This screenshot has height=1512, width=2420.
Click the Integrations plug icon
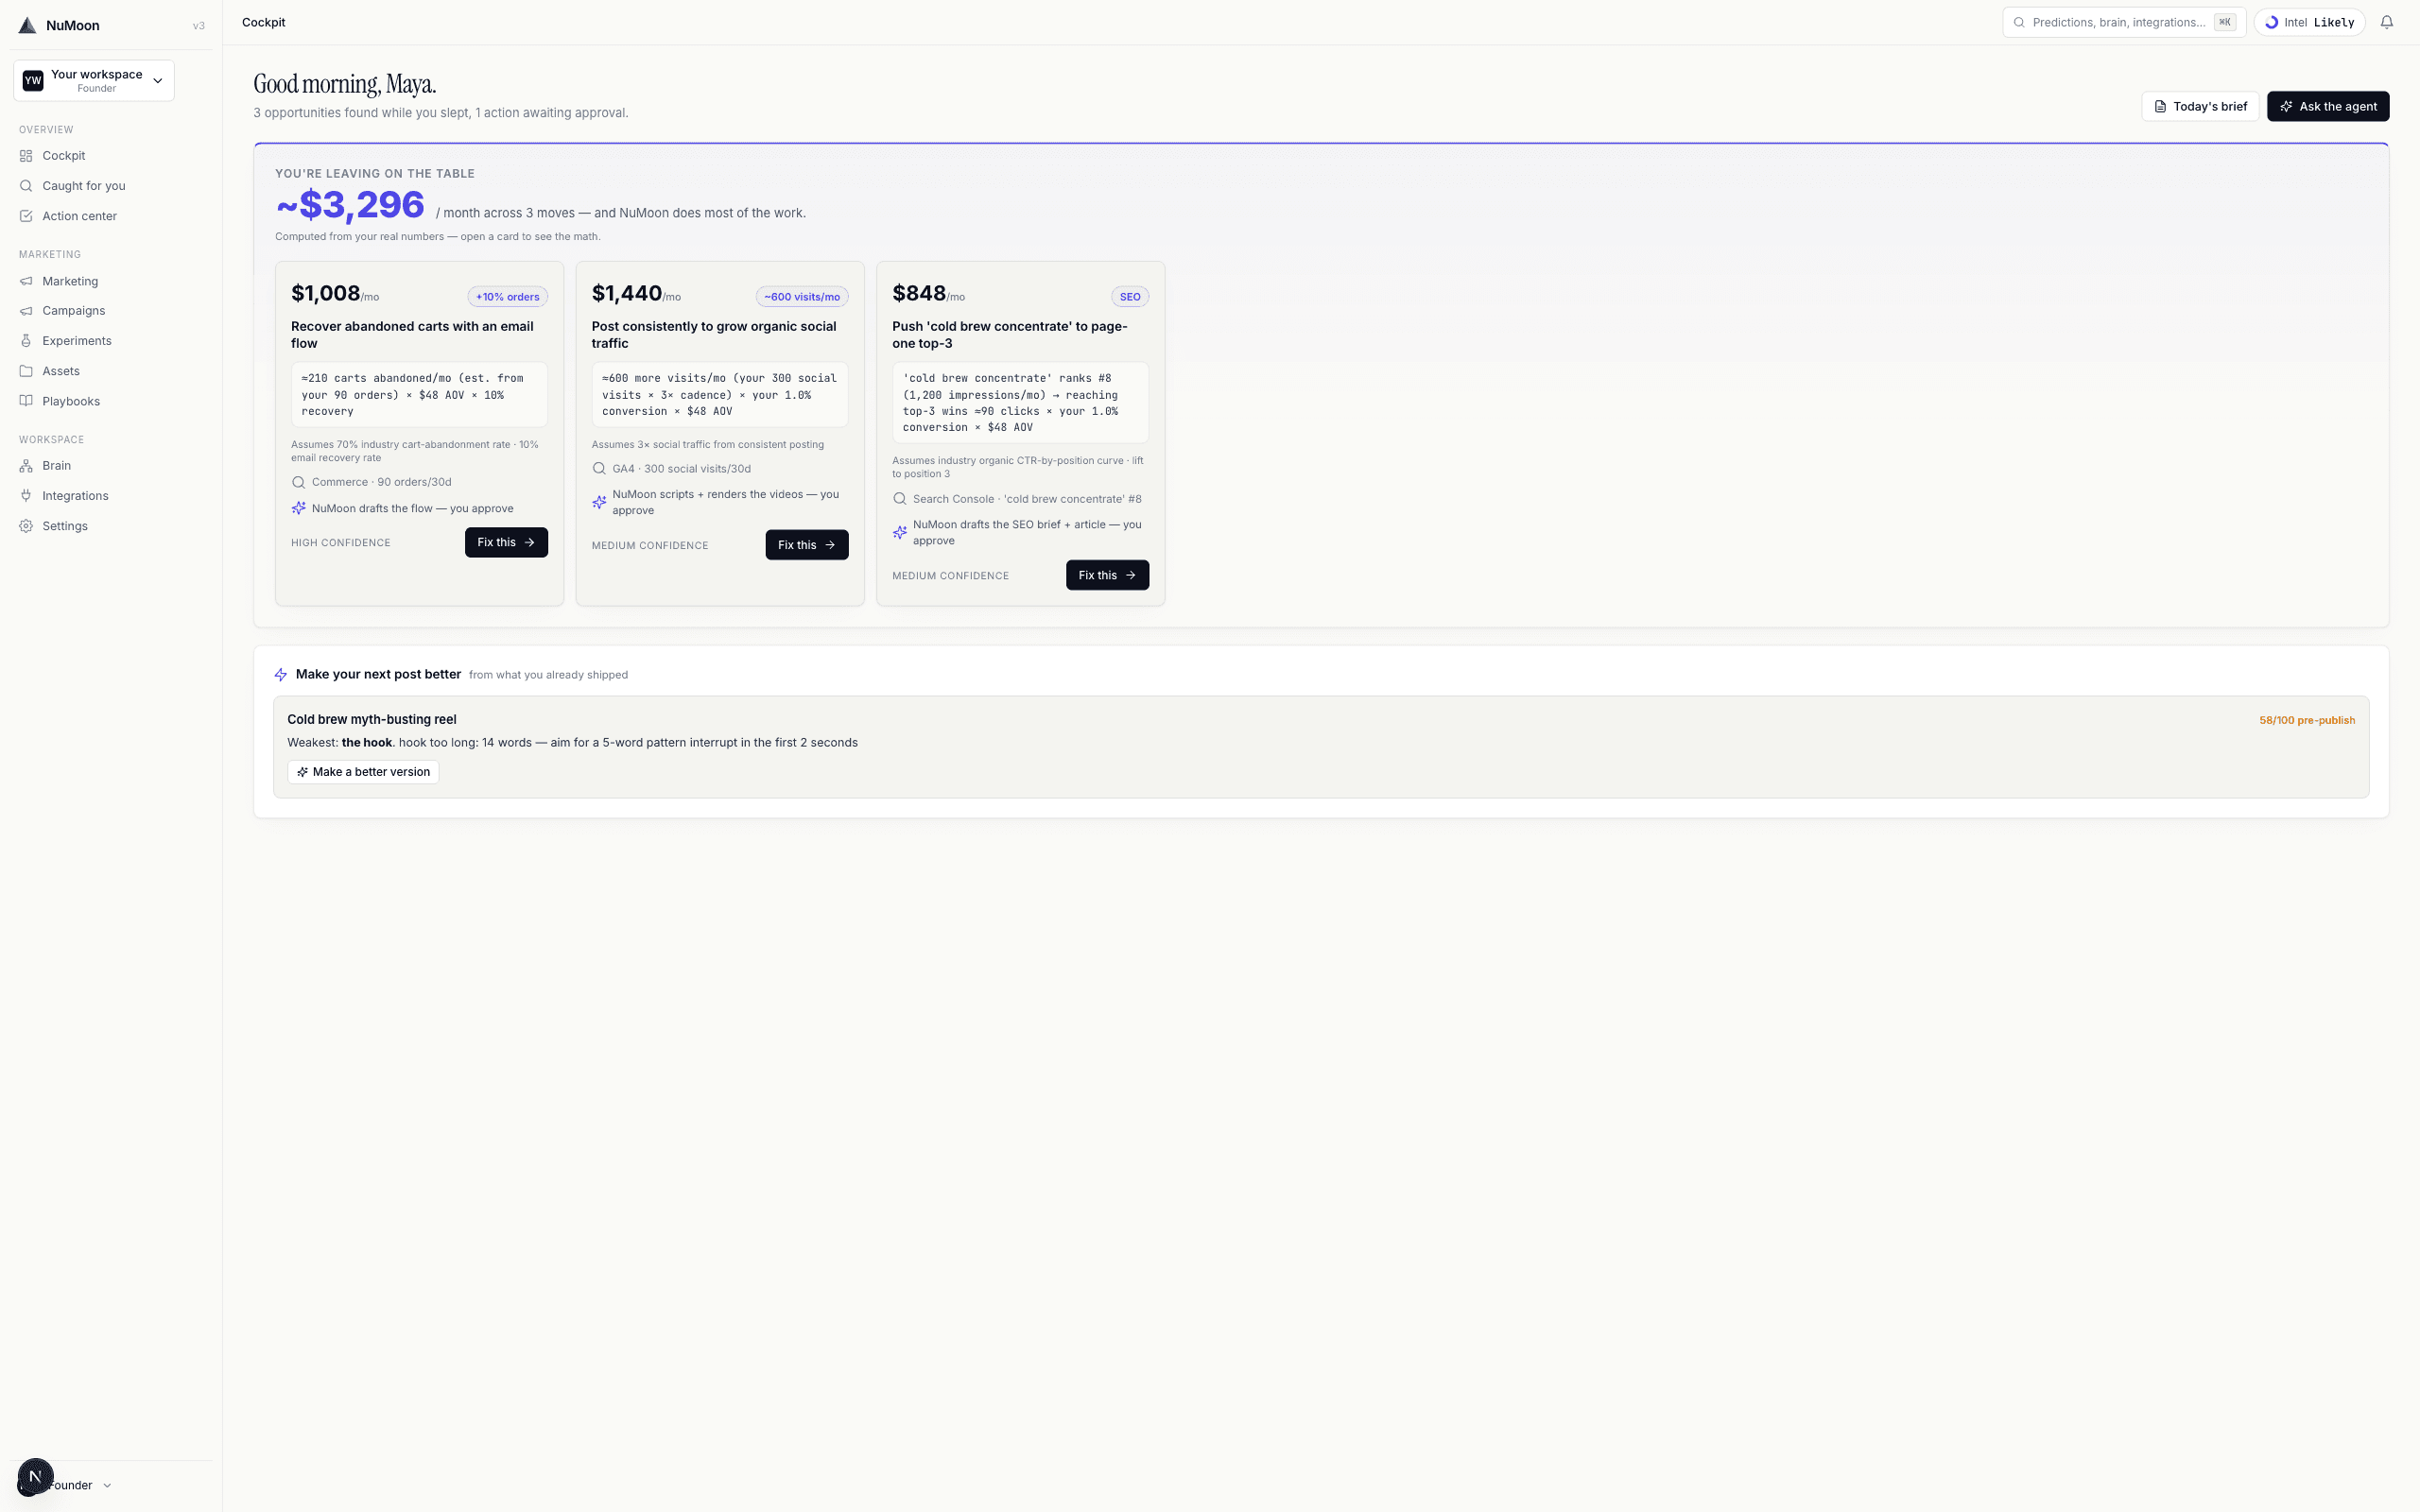26,496
